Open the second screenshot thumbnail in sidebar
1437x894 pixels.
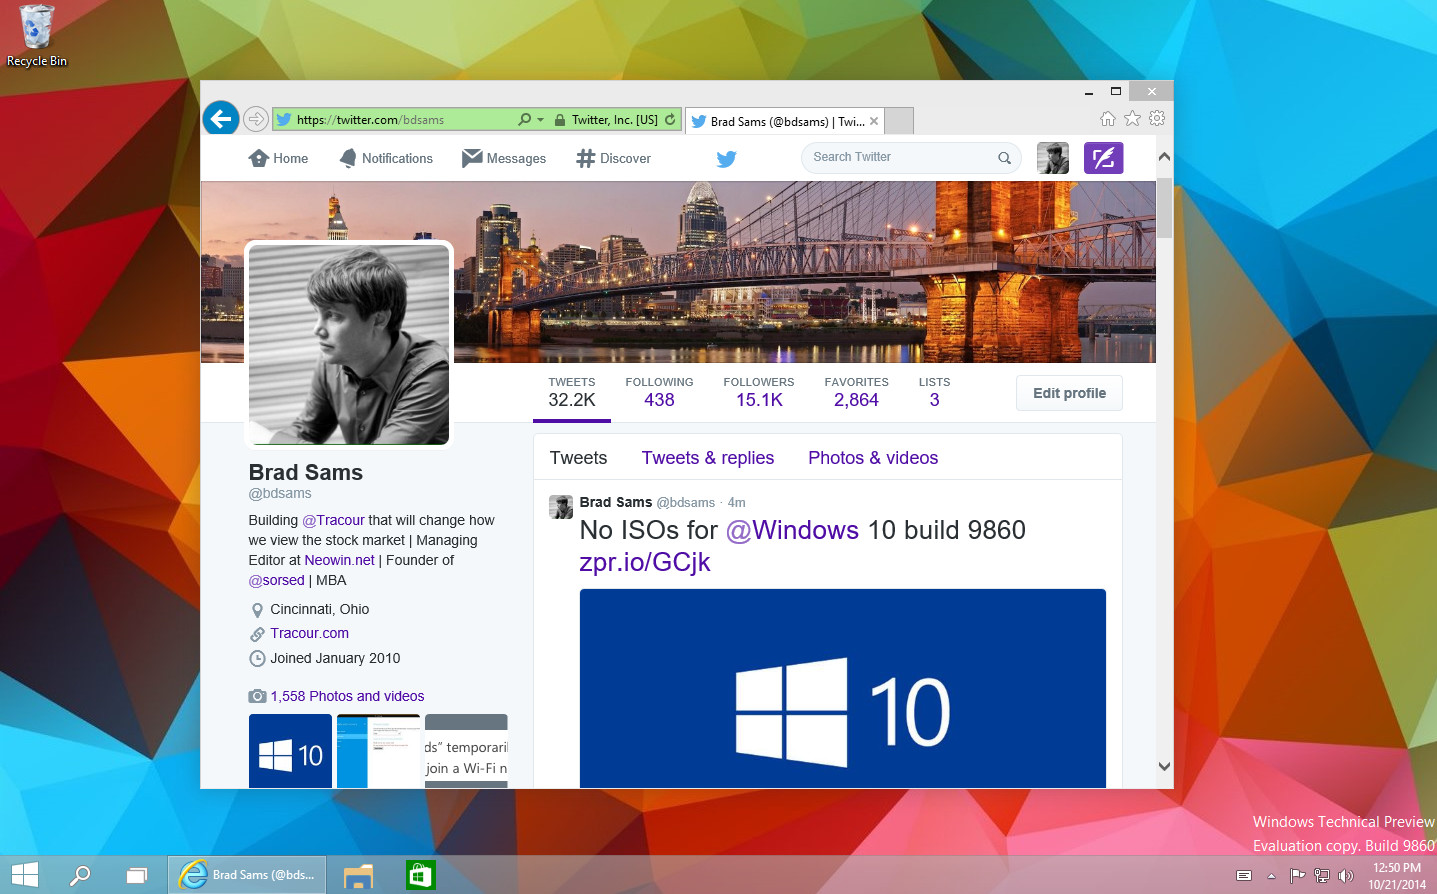378,751
